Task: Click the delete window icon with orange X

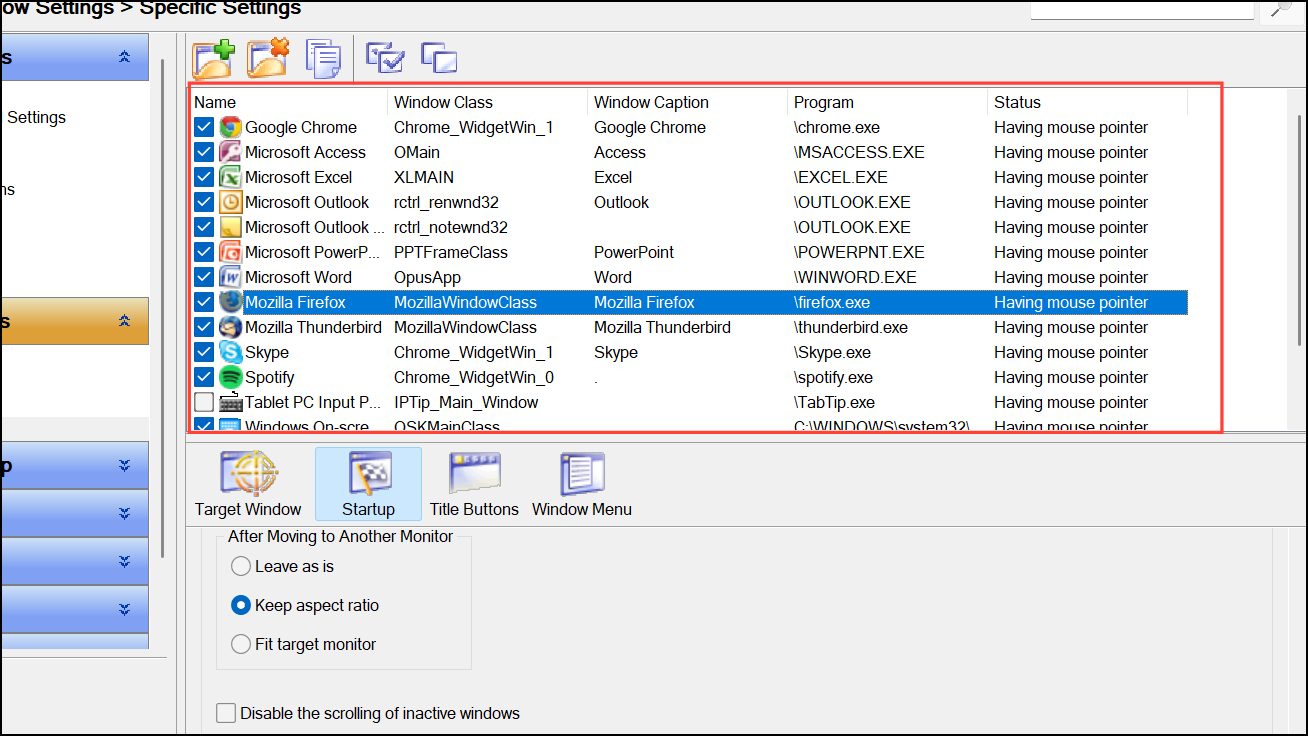Action: coord(268,59)
